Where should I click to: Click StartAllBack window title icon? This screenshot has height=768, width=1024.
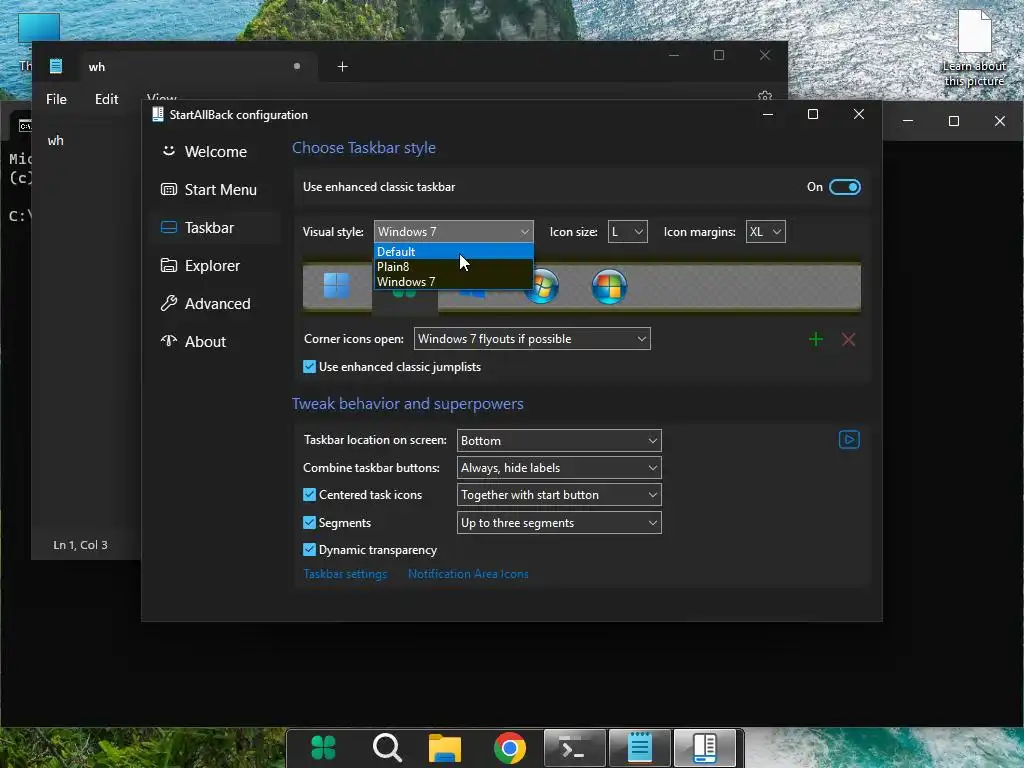point(157,115)
